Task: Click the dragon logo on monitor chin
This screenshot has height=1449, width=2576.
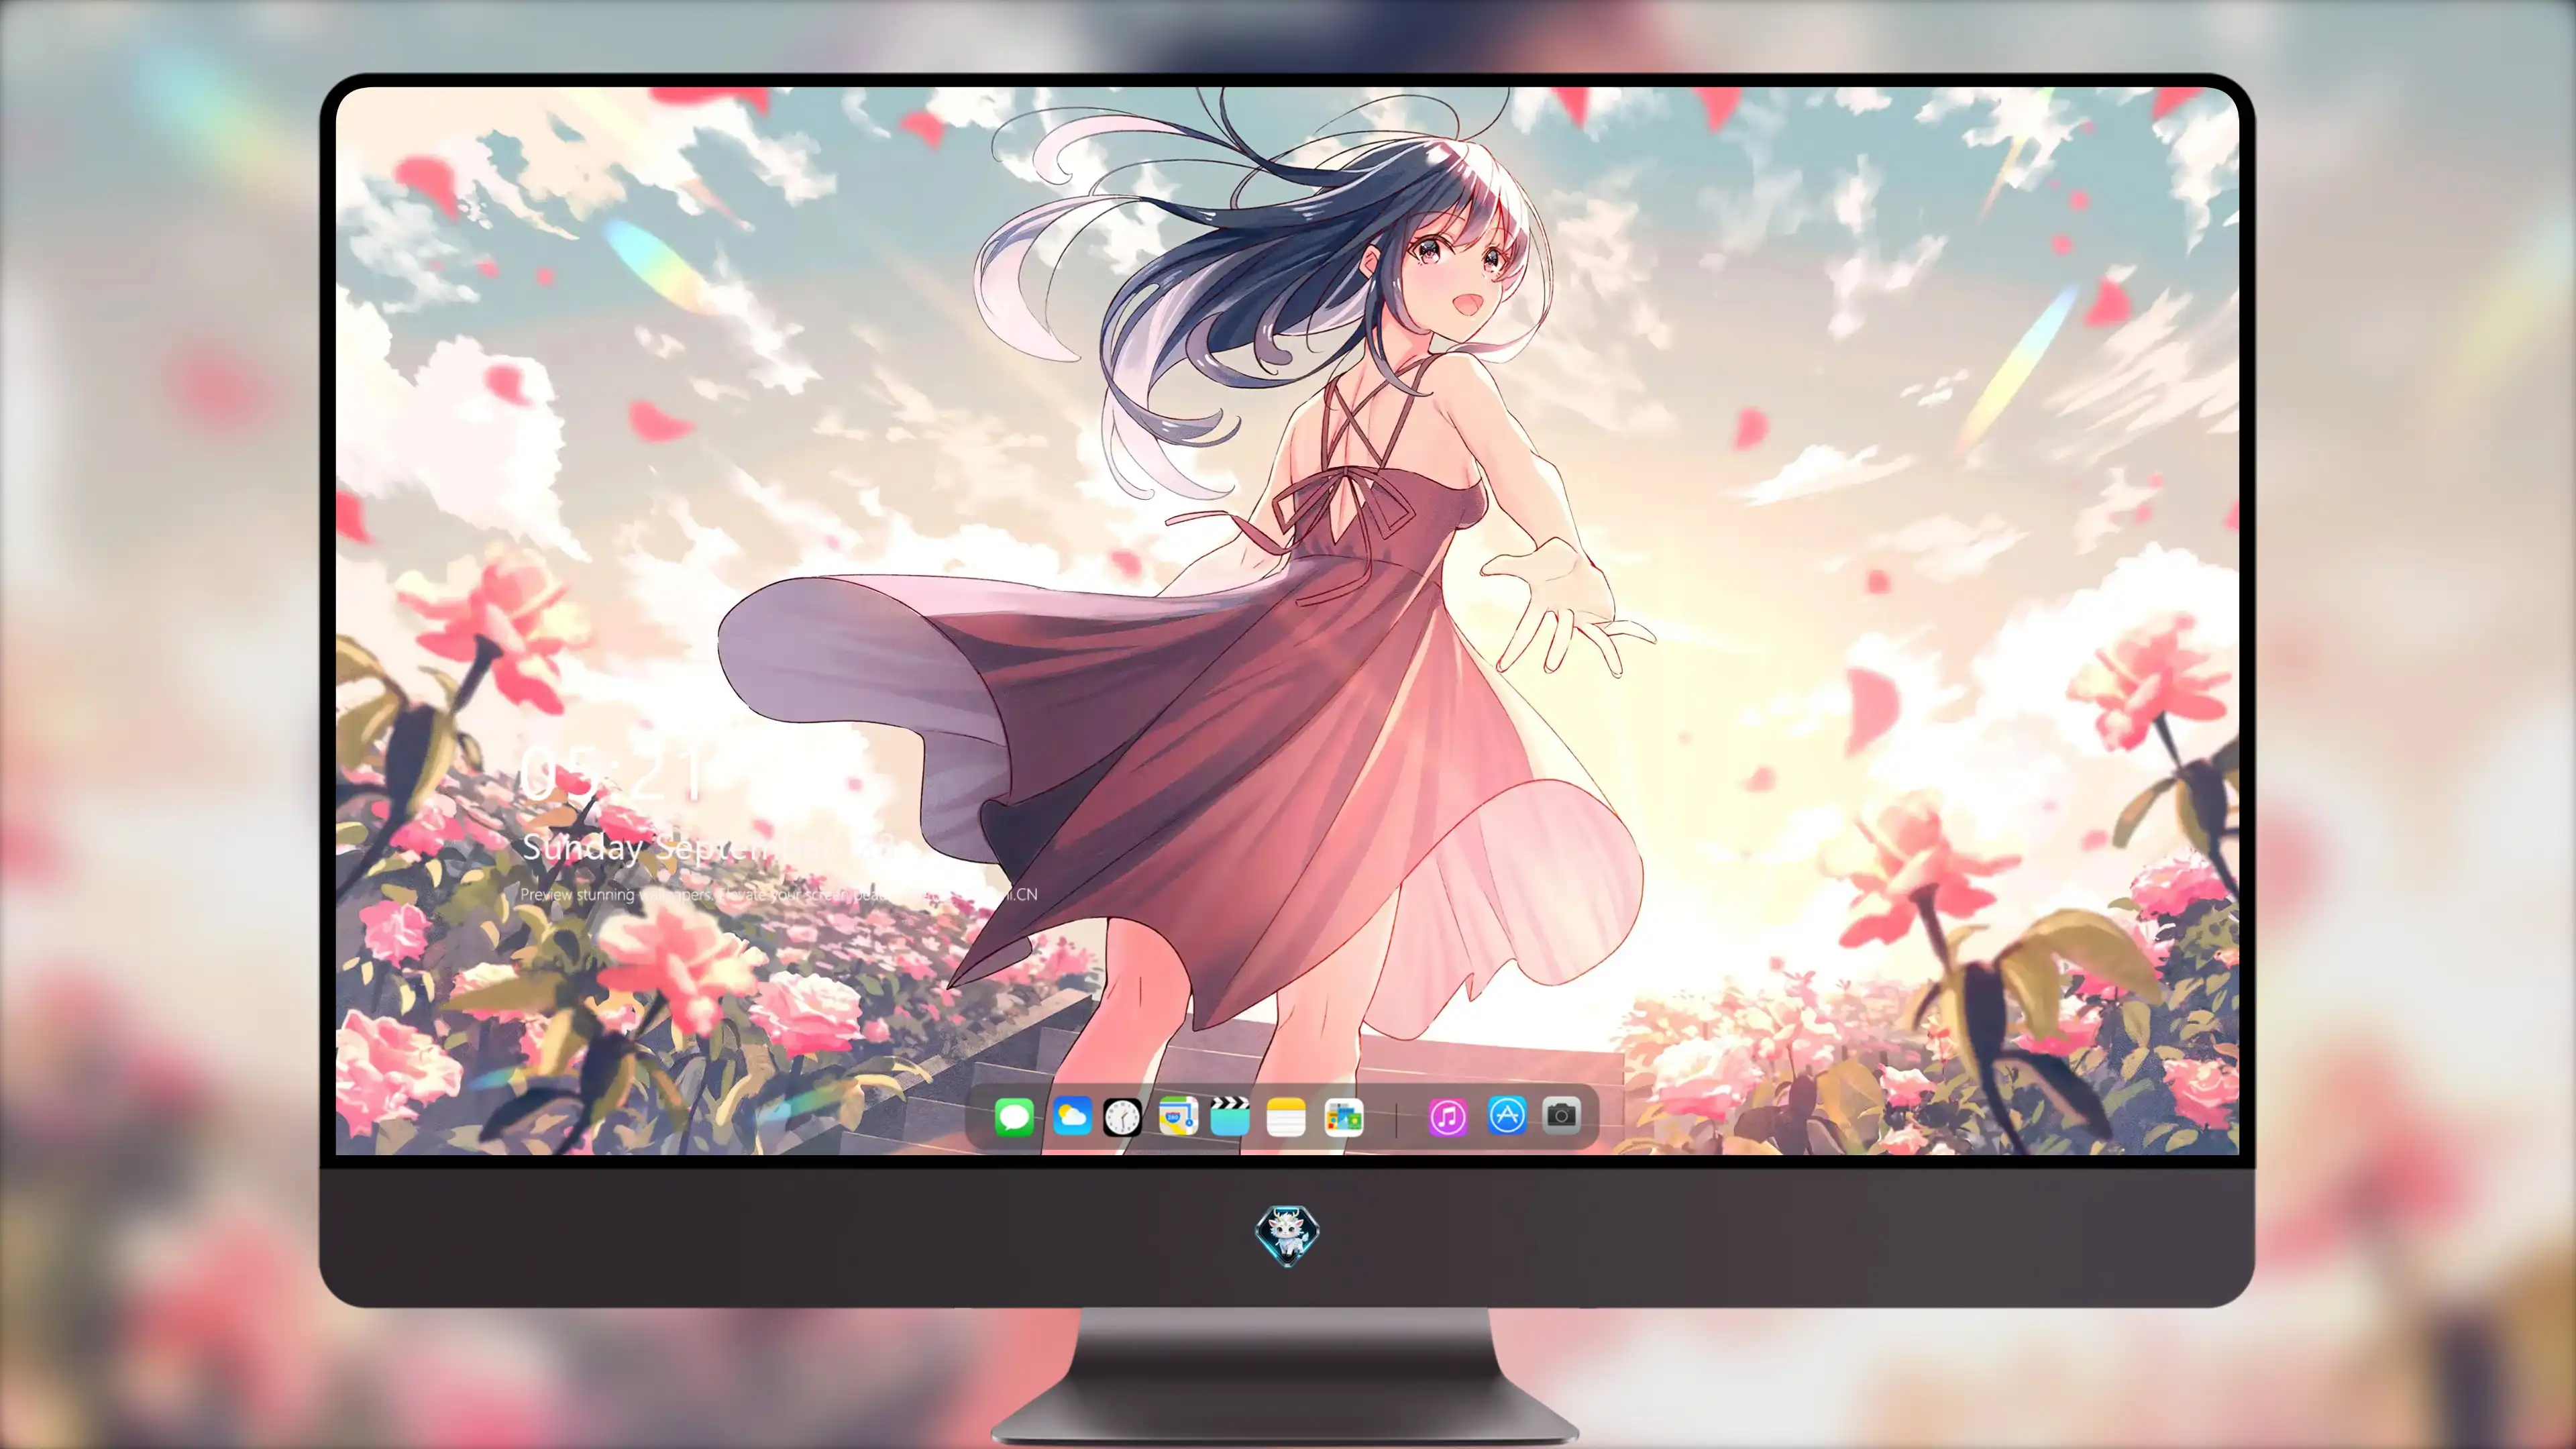Action: pyautogui.click(x=1287, y=1236)
